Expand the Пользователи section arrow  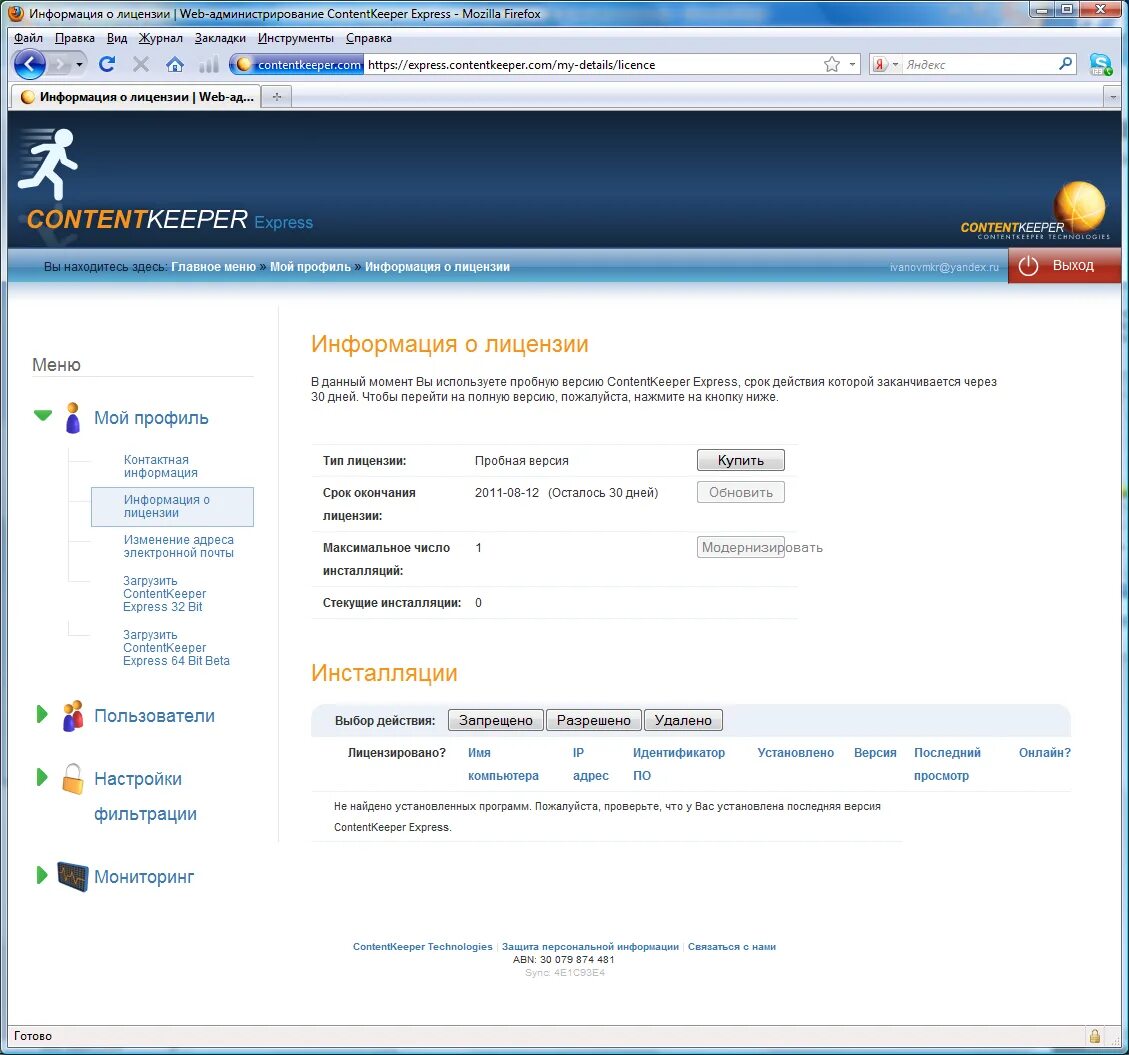pos(42,714)
